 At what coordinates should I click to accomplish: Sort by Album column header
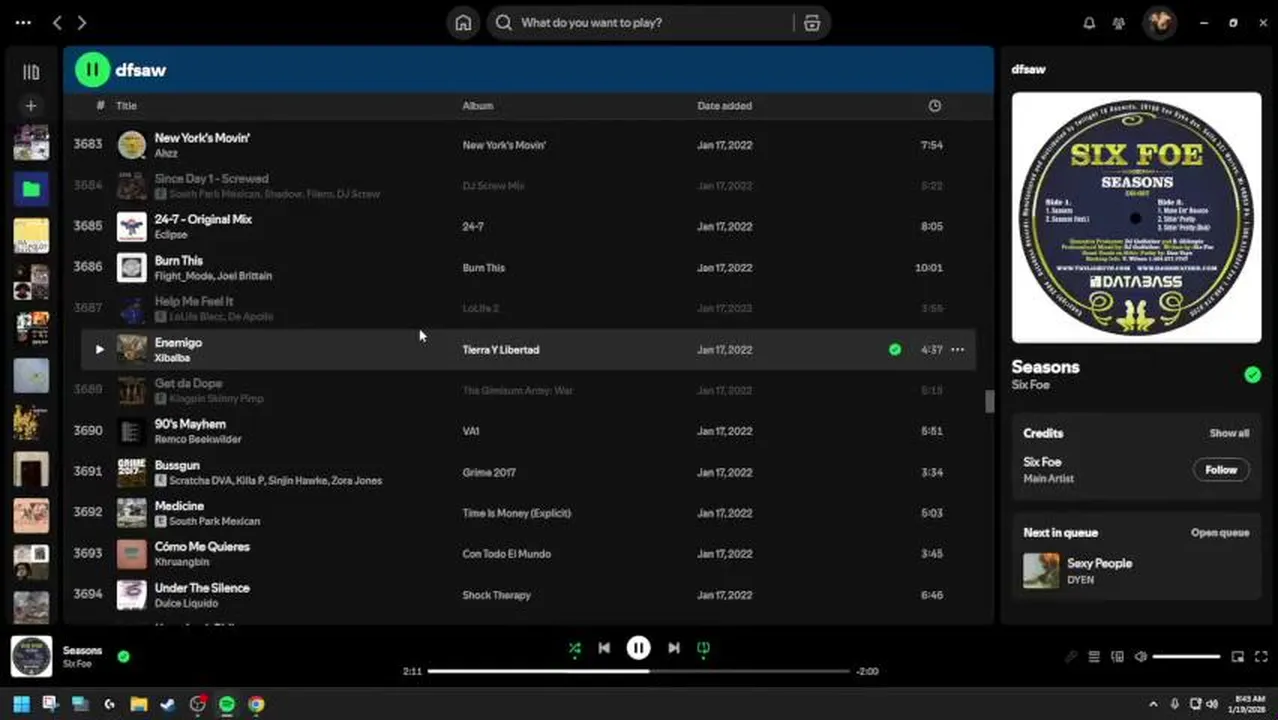click(478, 106)
